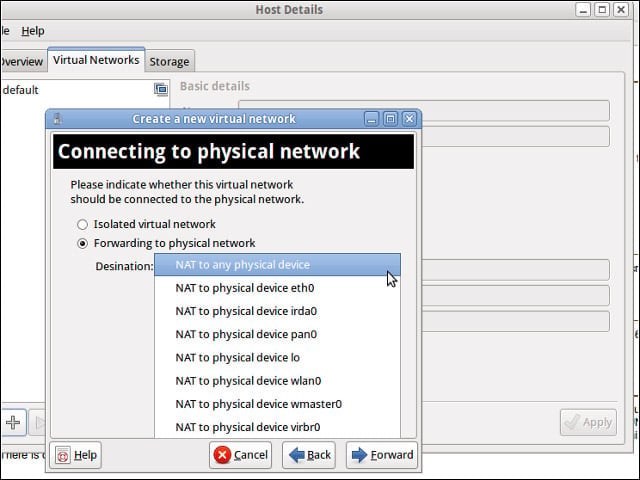Cancel the new virtual network wizard
640x480 pixels.
coord(240,455)
